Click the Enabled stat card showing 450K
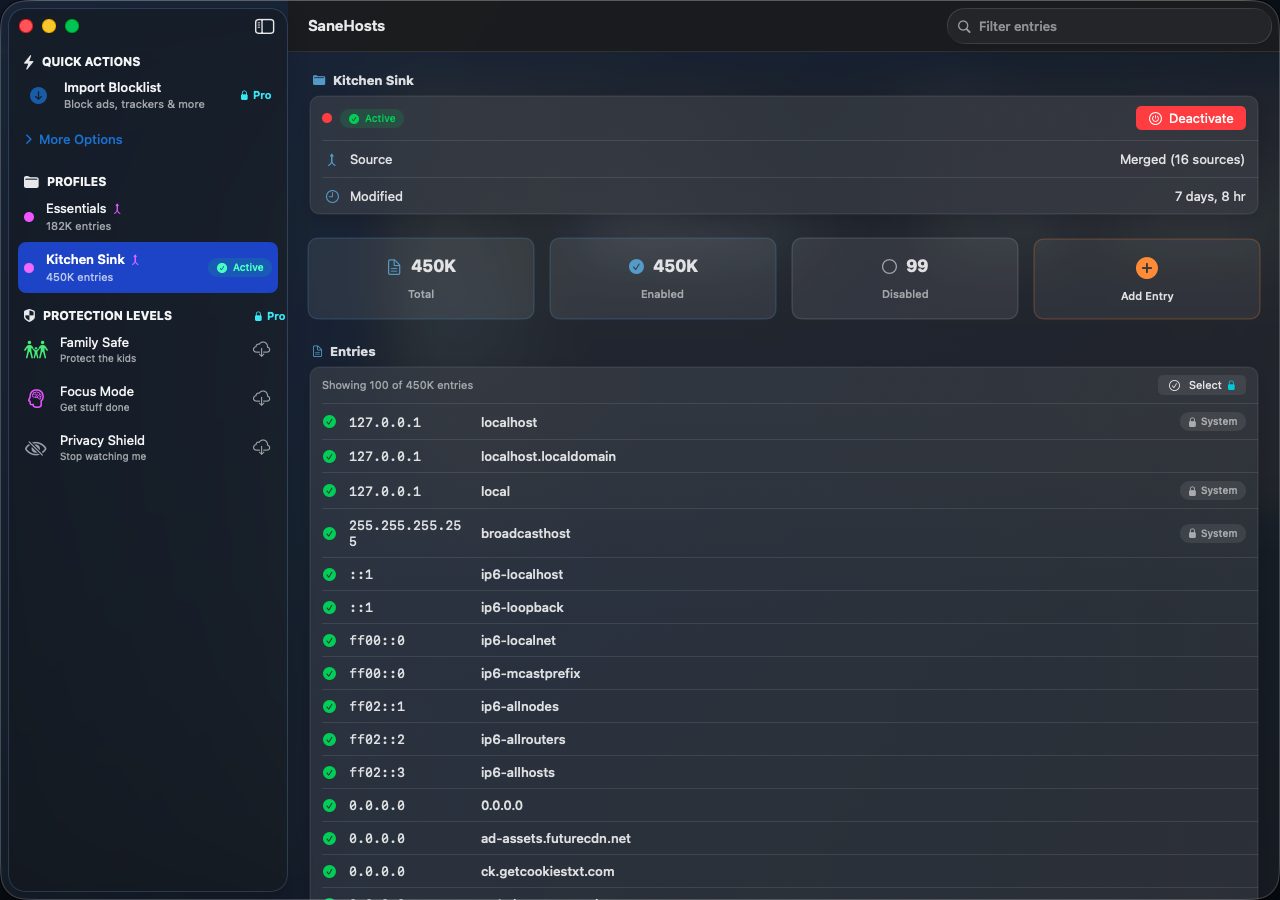The height and width of the screenshot is (900, 1280). (662, 278)
